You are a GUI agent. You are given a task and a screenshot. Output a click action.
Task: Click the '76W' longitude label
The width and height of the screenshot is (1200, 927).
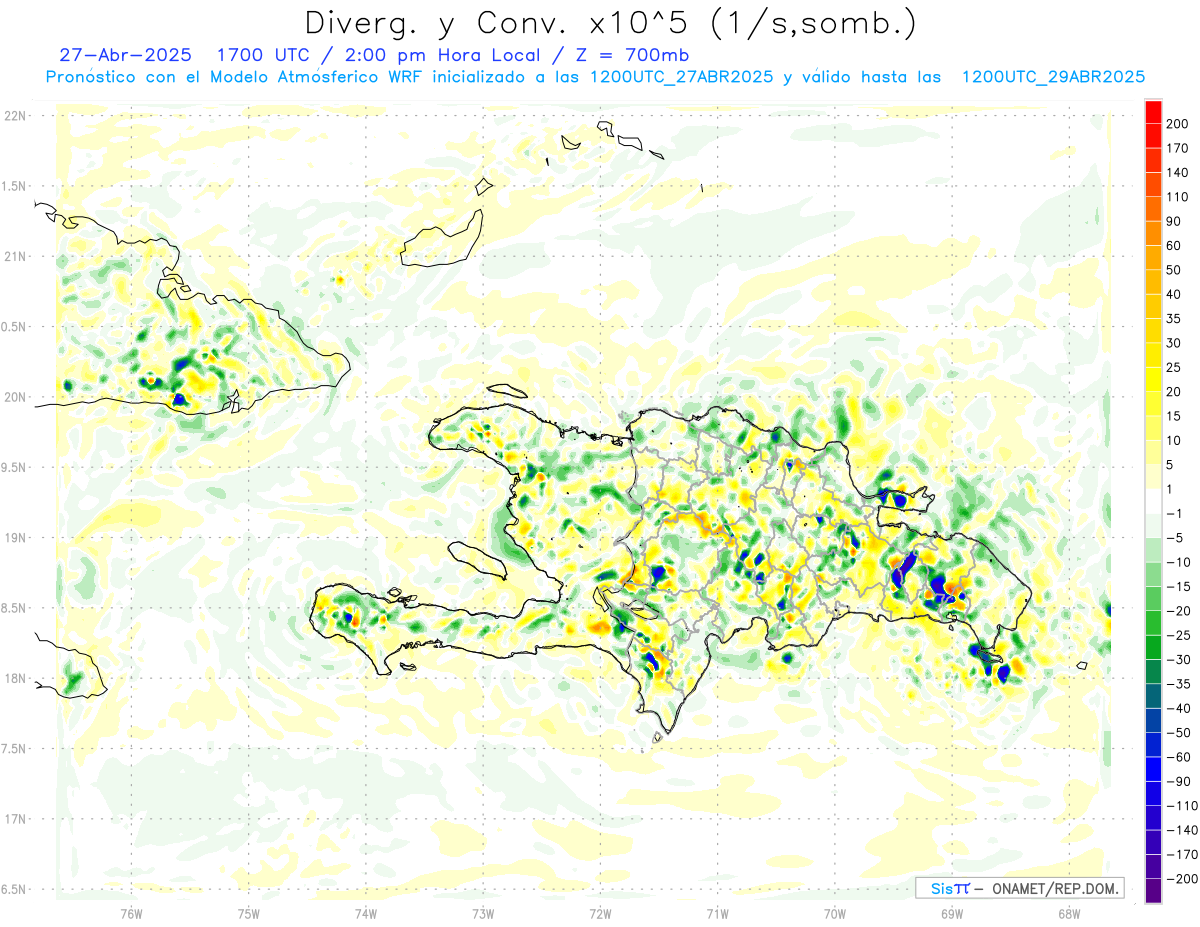point(131,913)
